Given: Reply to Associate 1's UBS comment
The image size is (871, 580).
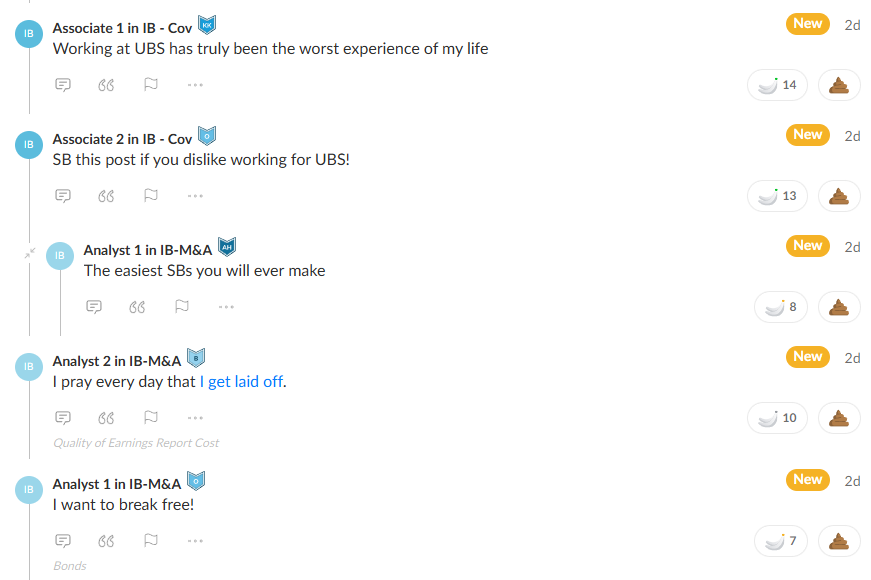Looking at the screenshot, I should [x=63, y=84].
